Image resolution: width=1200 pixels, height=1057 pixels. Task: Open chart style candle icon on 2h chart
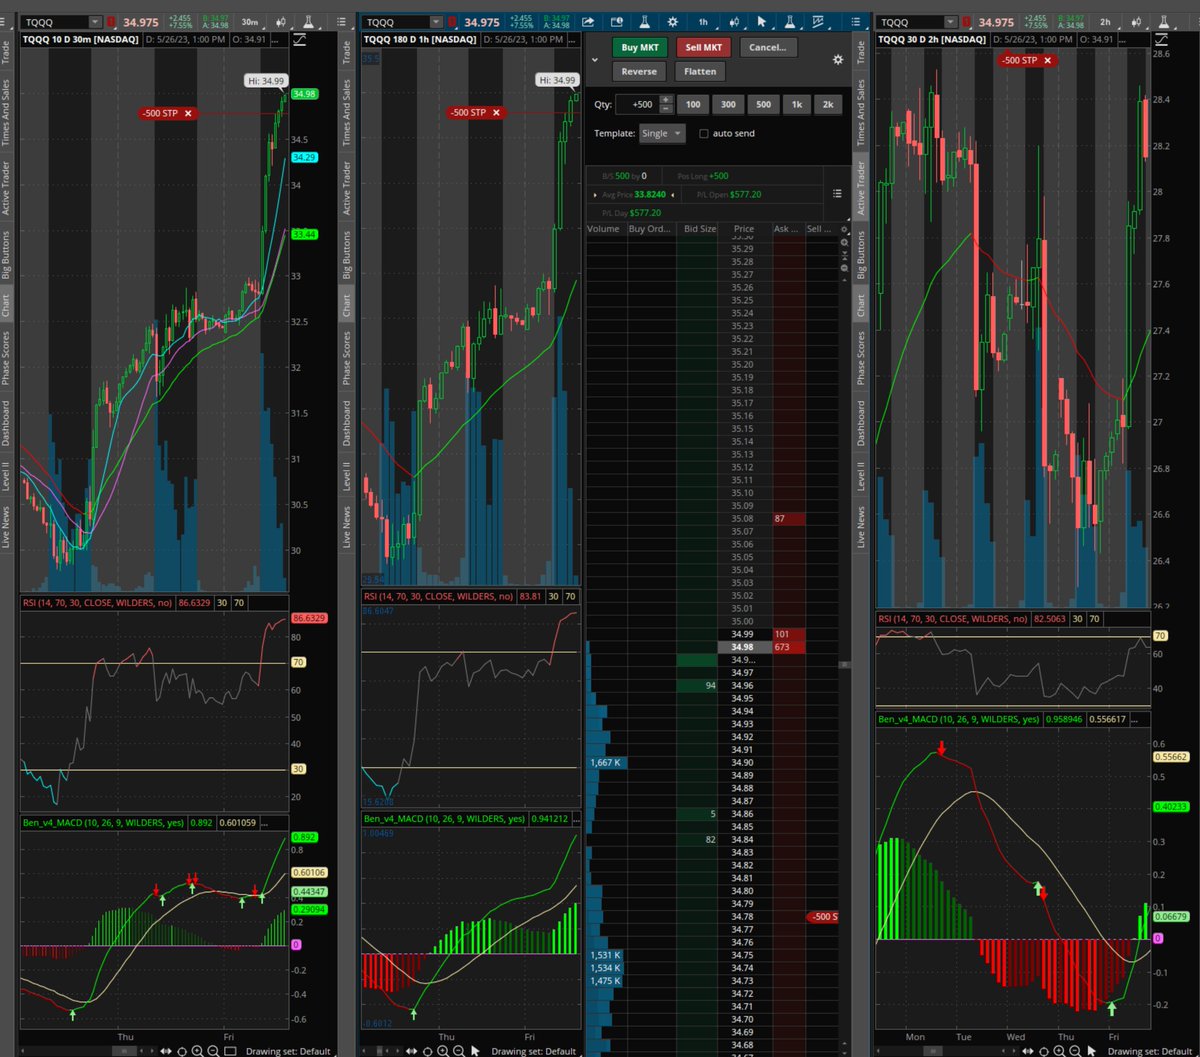[x=1136, y=22]
